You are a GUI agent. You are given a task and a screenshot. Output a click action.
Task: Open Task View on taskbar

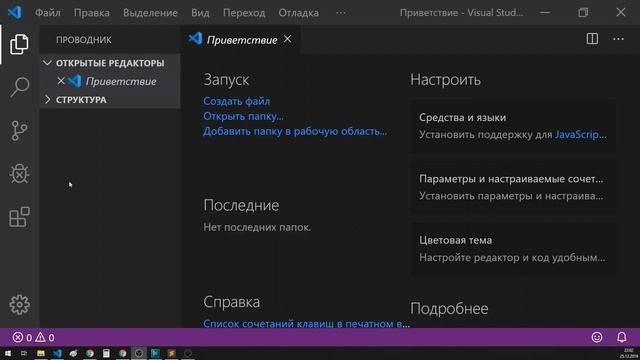pyautogui.click(x=24, y=353)
